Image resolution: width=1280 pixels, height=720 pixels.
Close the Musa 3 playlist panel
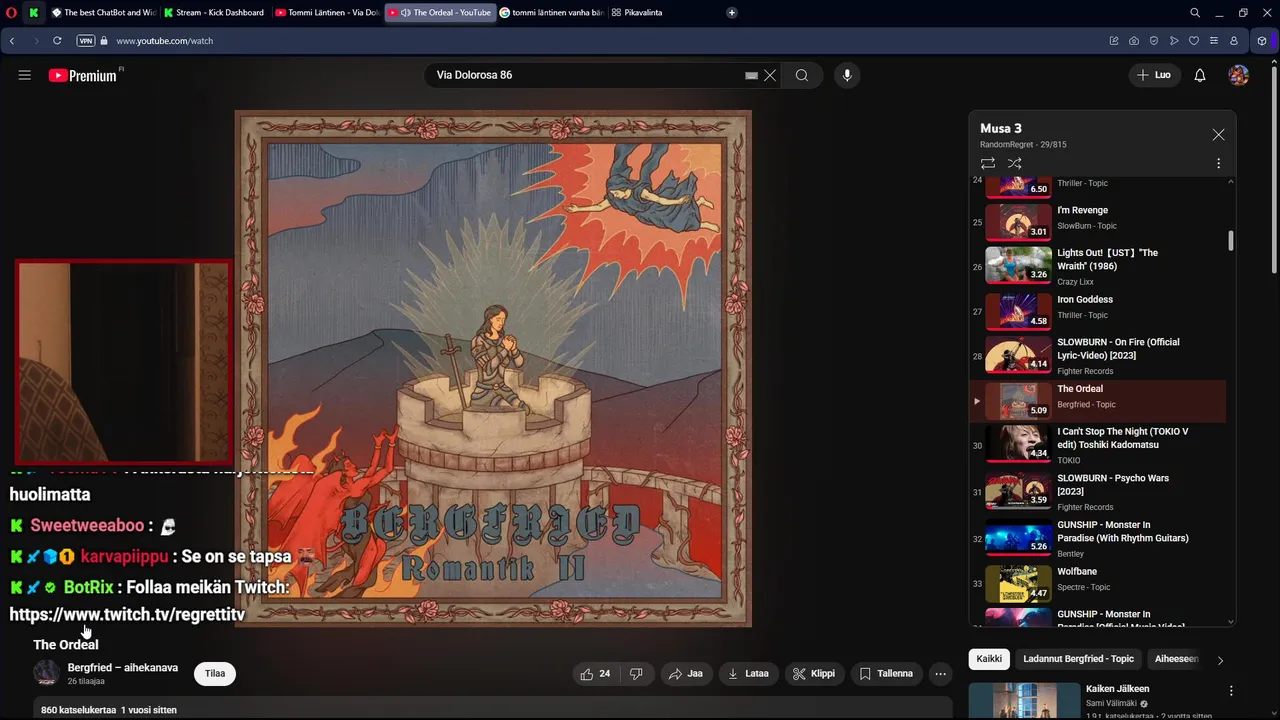[1218, 135]
